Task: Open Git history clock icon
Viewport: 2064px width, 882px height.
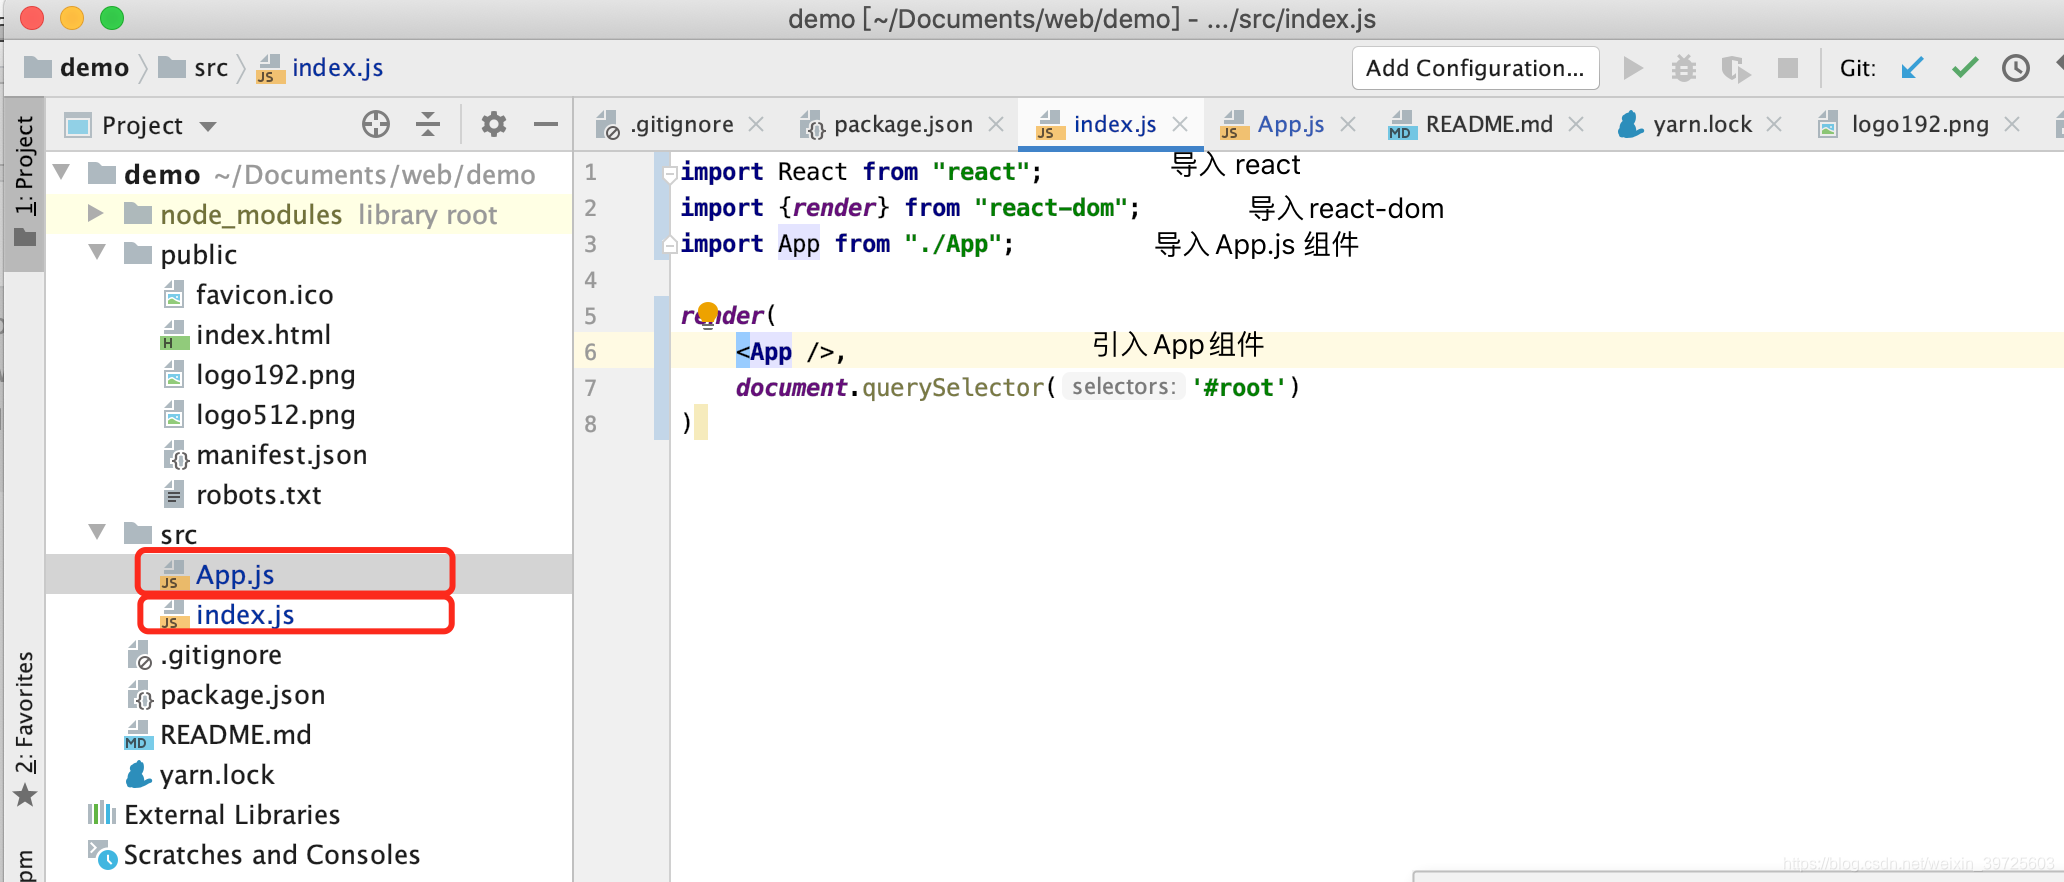Action: (2016, 68)
